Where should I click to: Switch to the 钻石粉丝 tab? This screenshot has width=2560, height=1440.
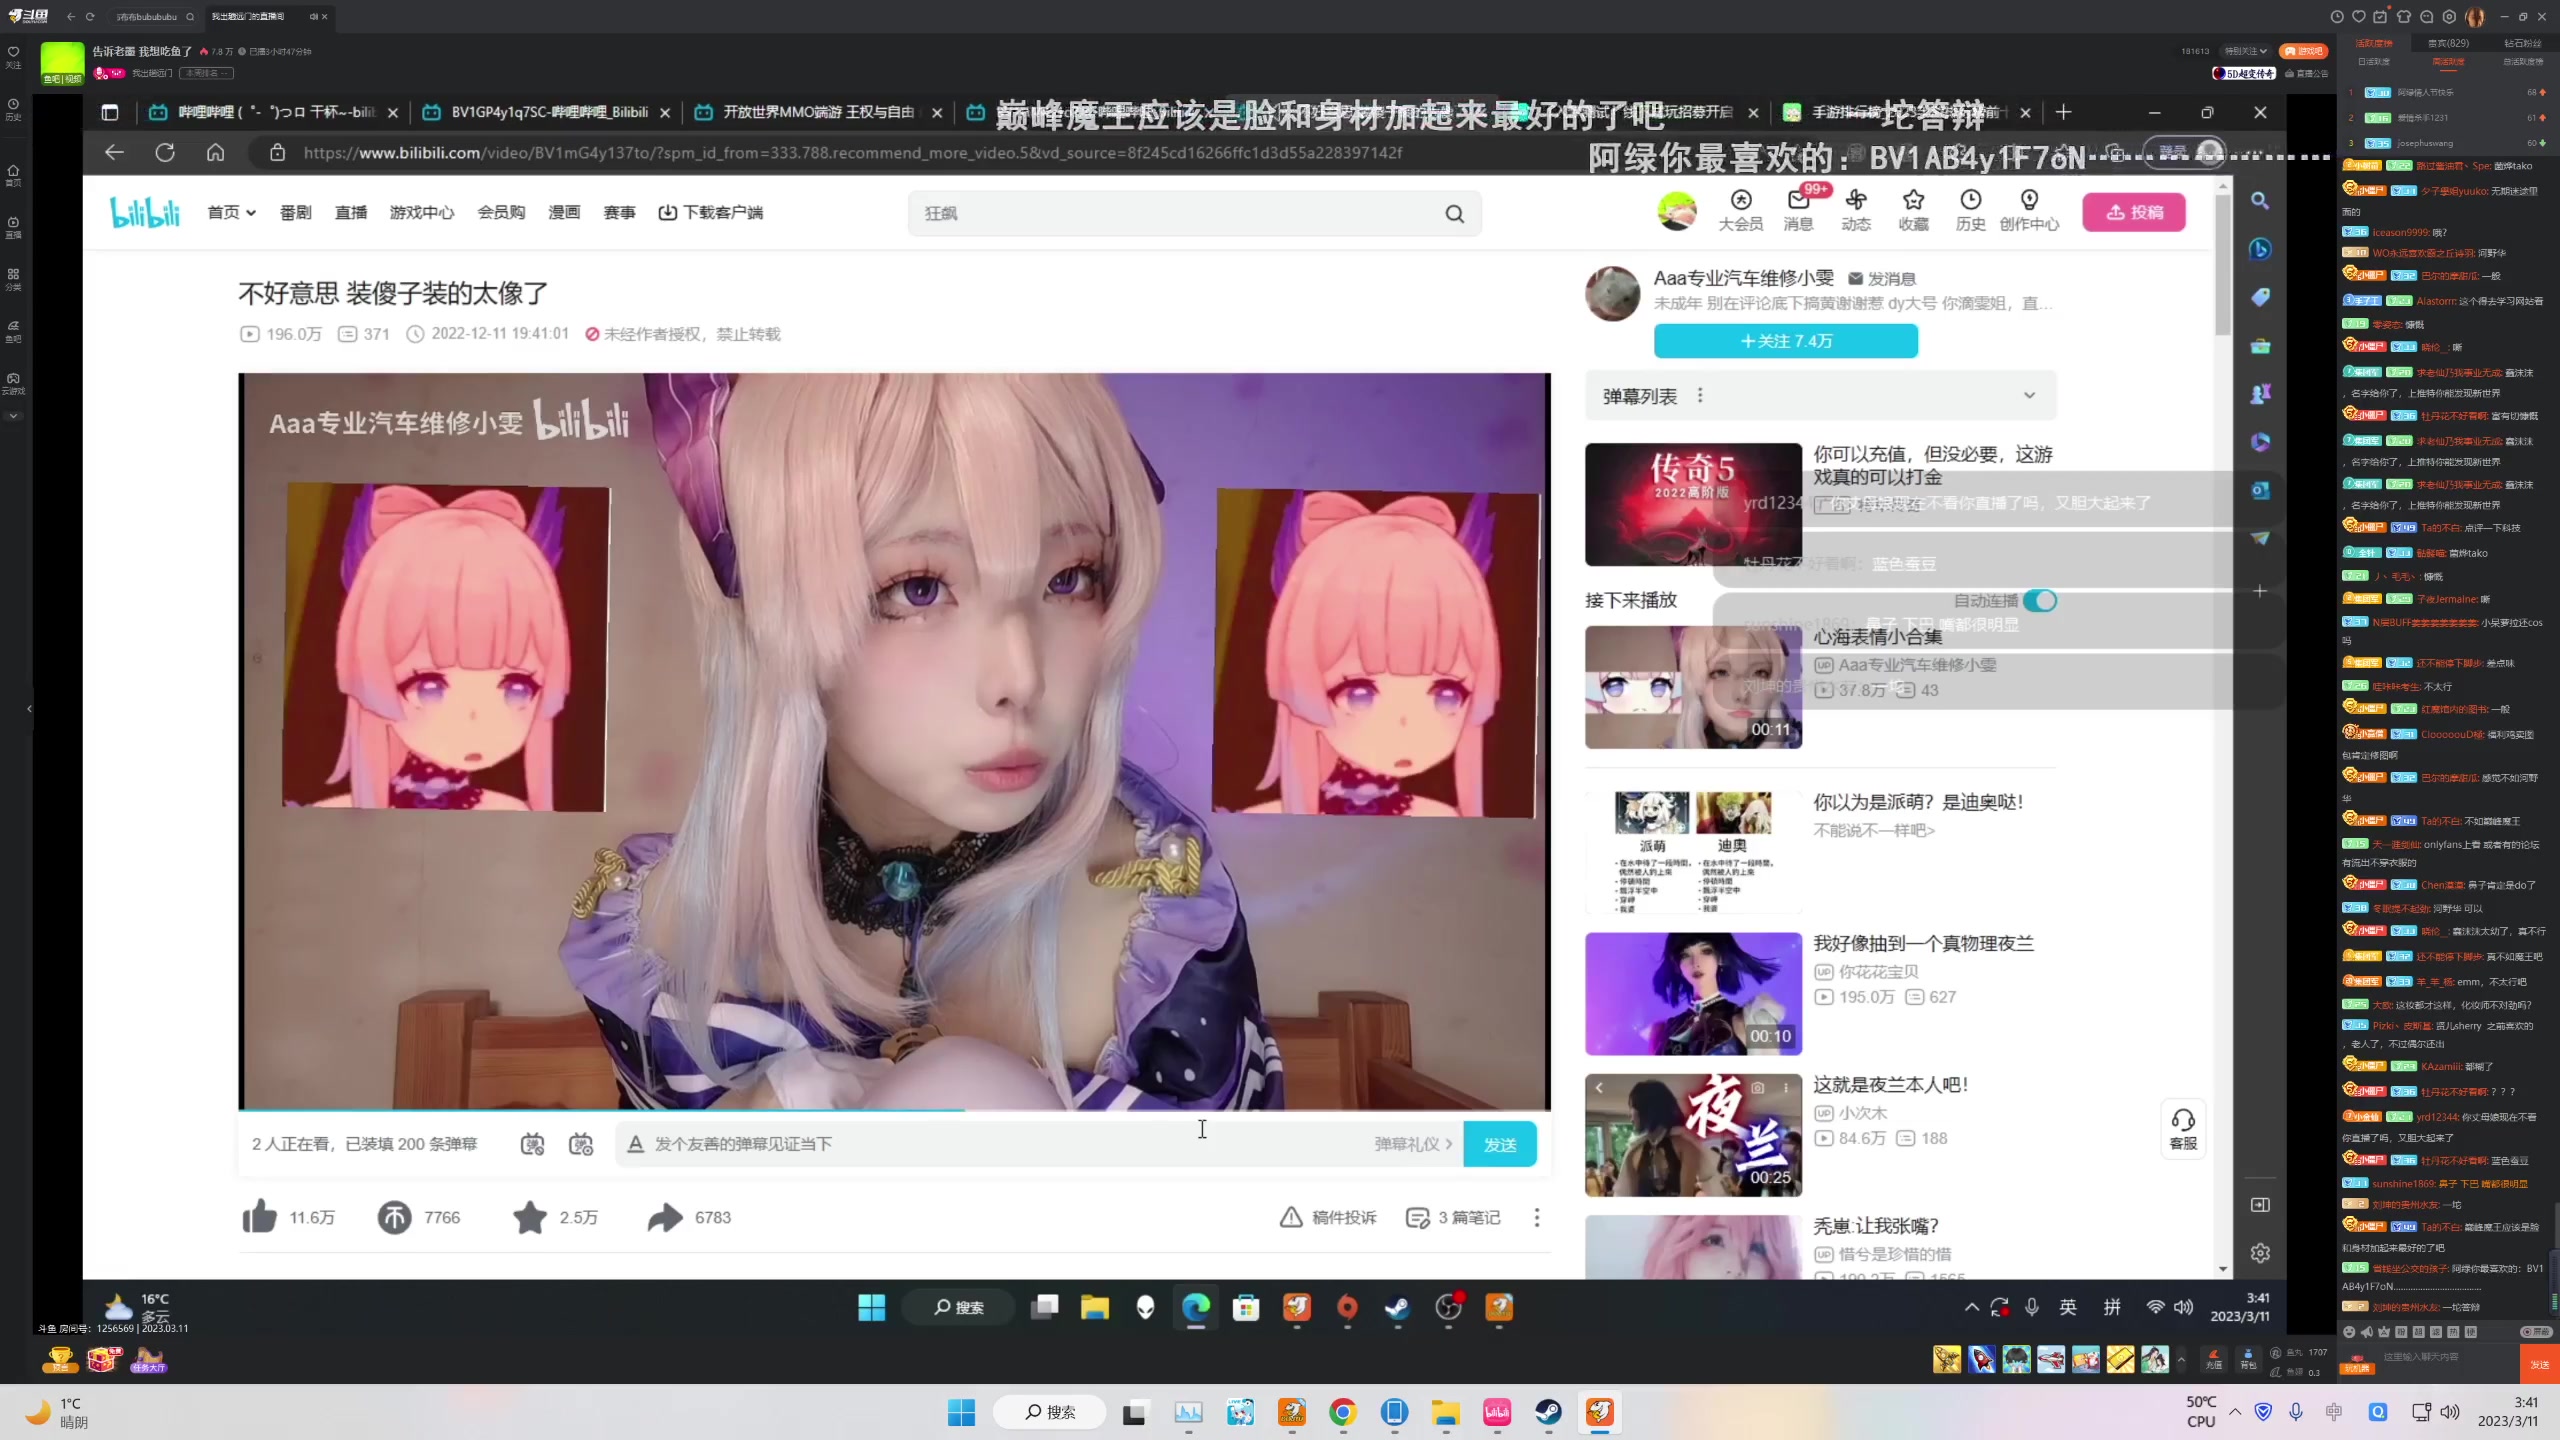(2523, 43)
